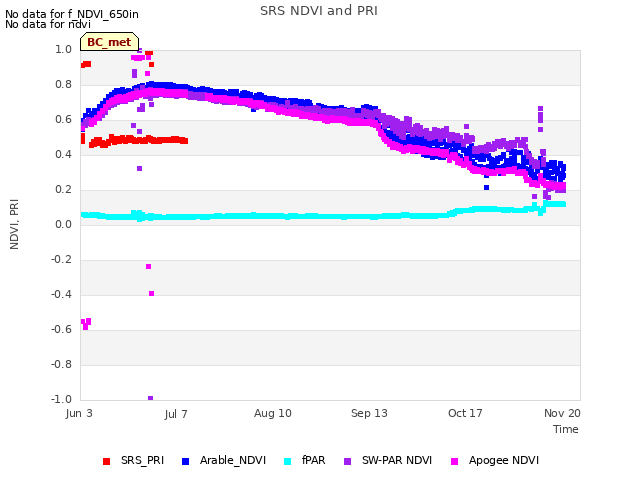This screenshot has height=480, width=640.
Task: Click the isolated blue point near 0.2 in October
Action: 486,188
